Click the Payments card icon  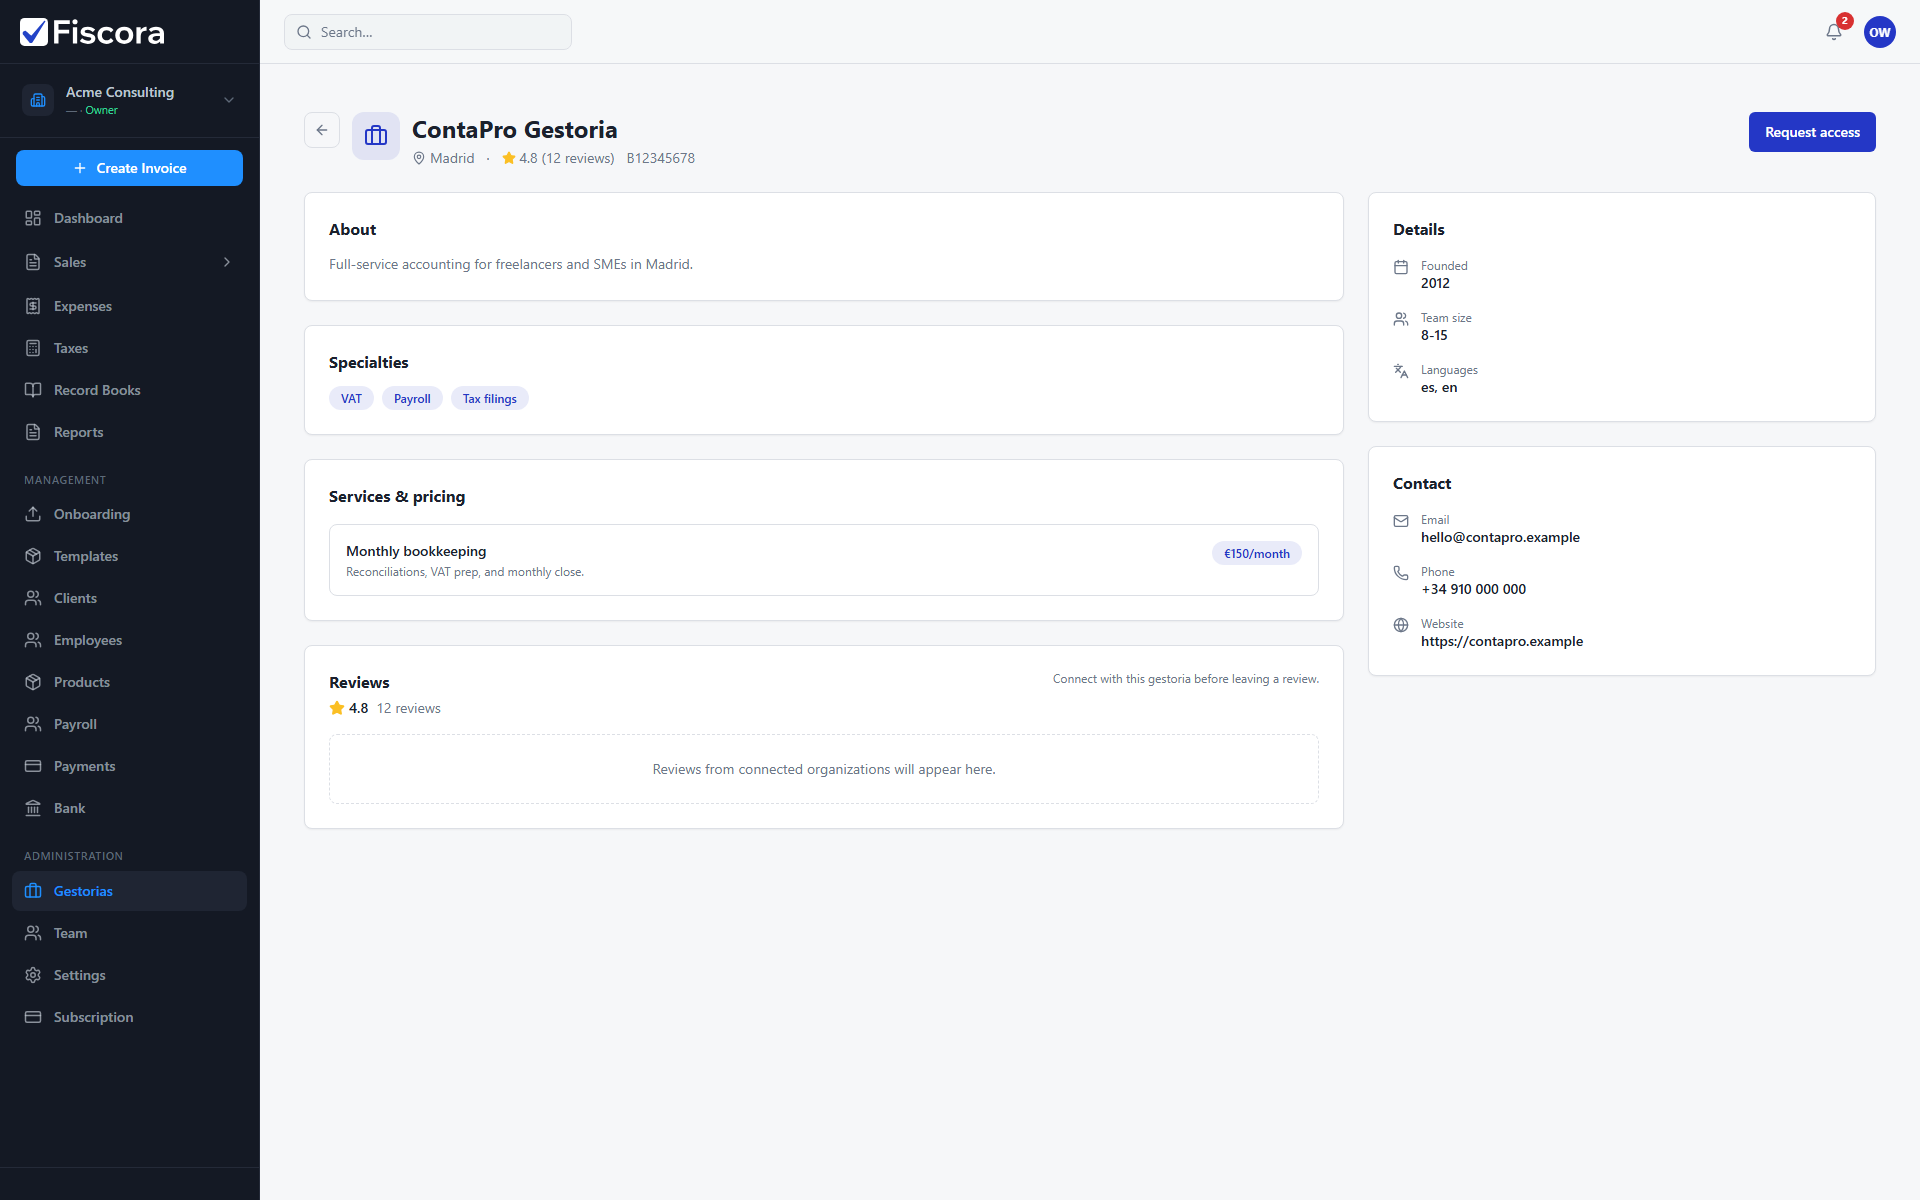tap(33, 766)
